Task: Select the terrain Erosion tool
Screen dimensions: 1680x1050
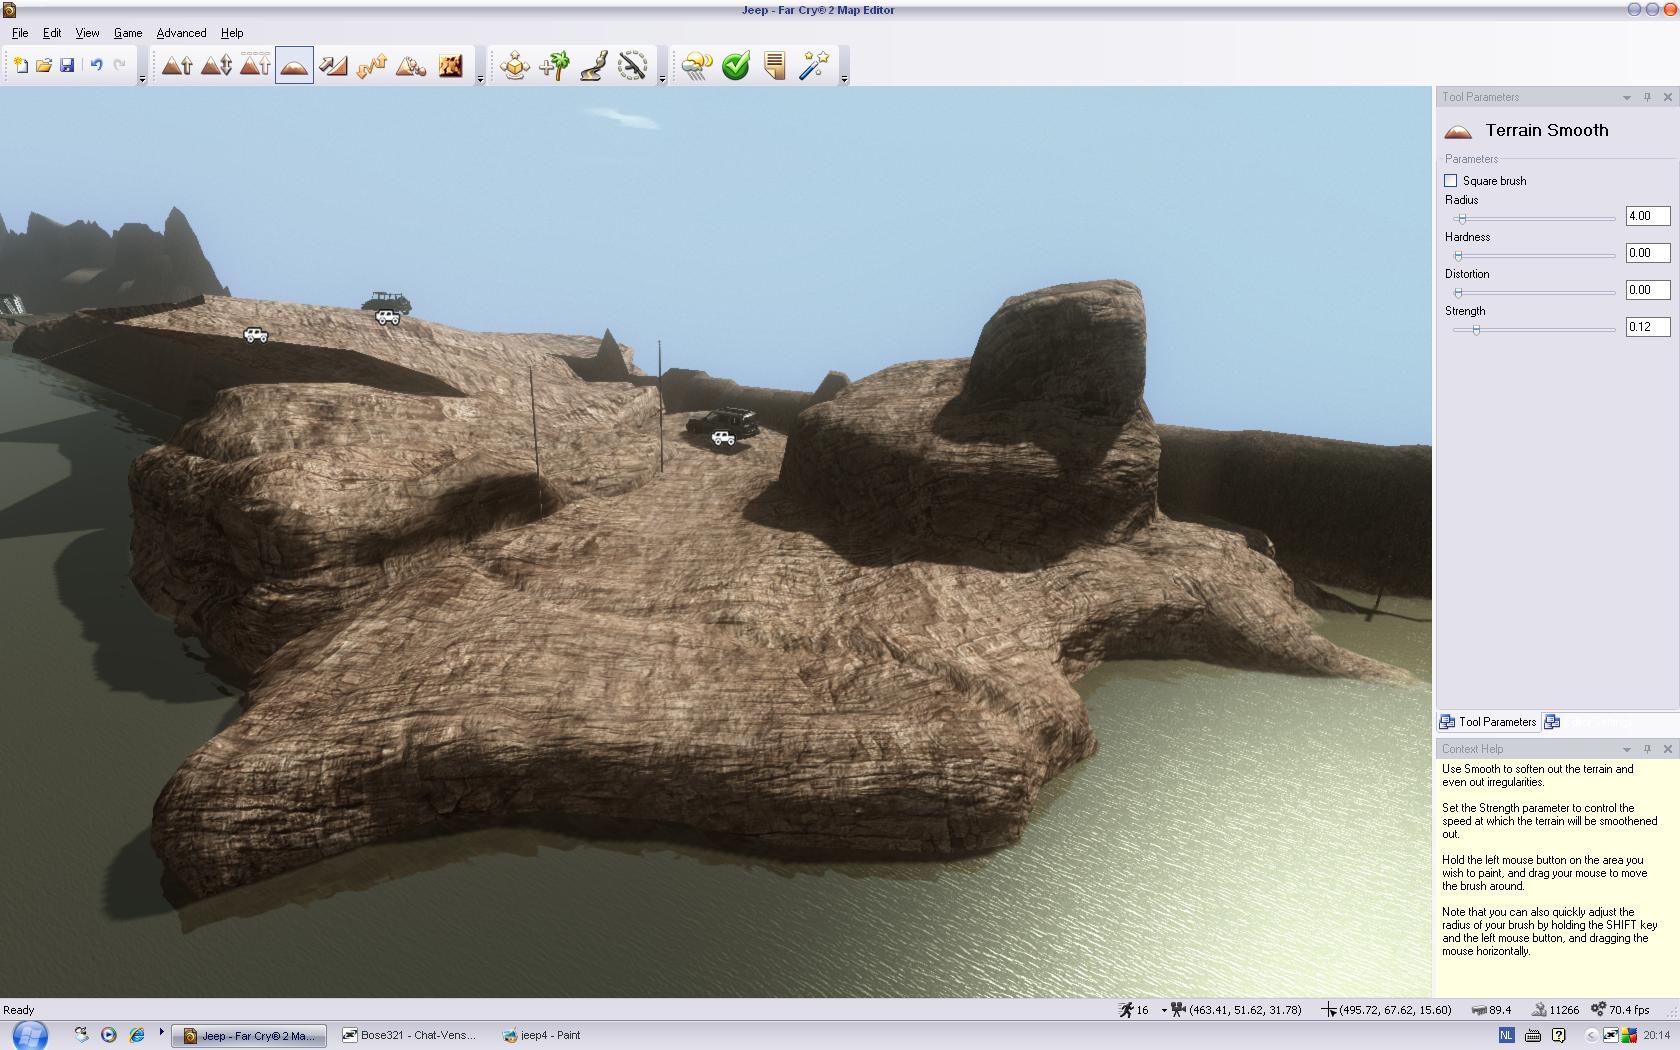Action: click(411, 66)
